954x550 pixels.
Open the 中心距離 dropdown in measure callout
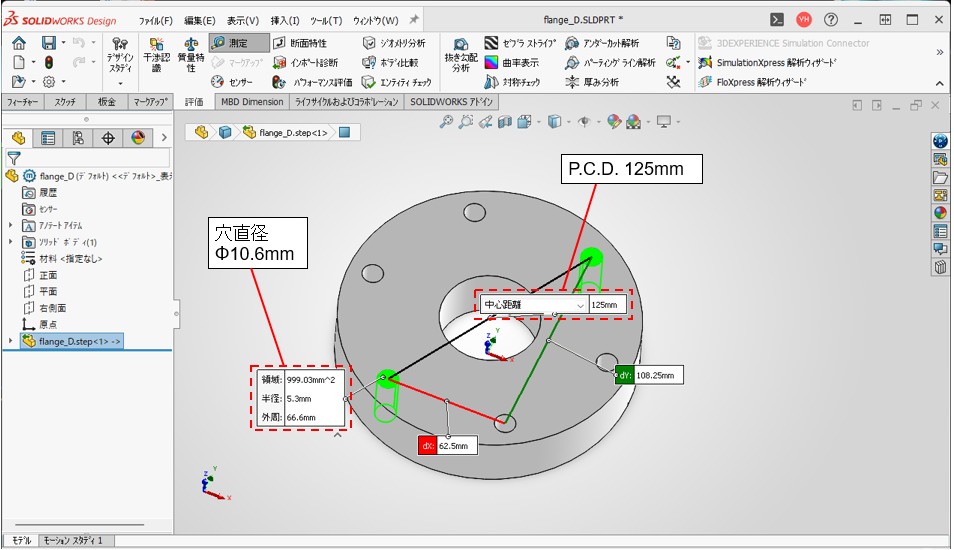pos(579,305)
